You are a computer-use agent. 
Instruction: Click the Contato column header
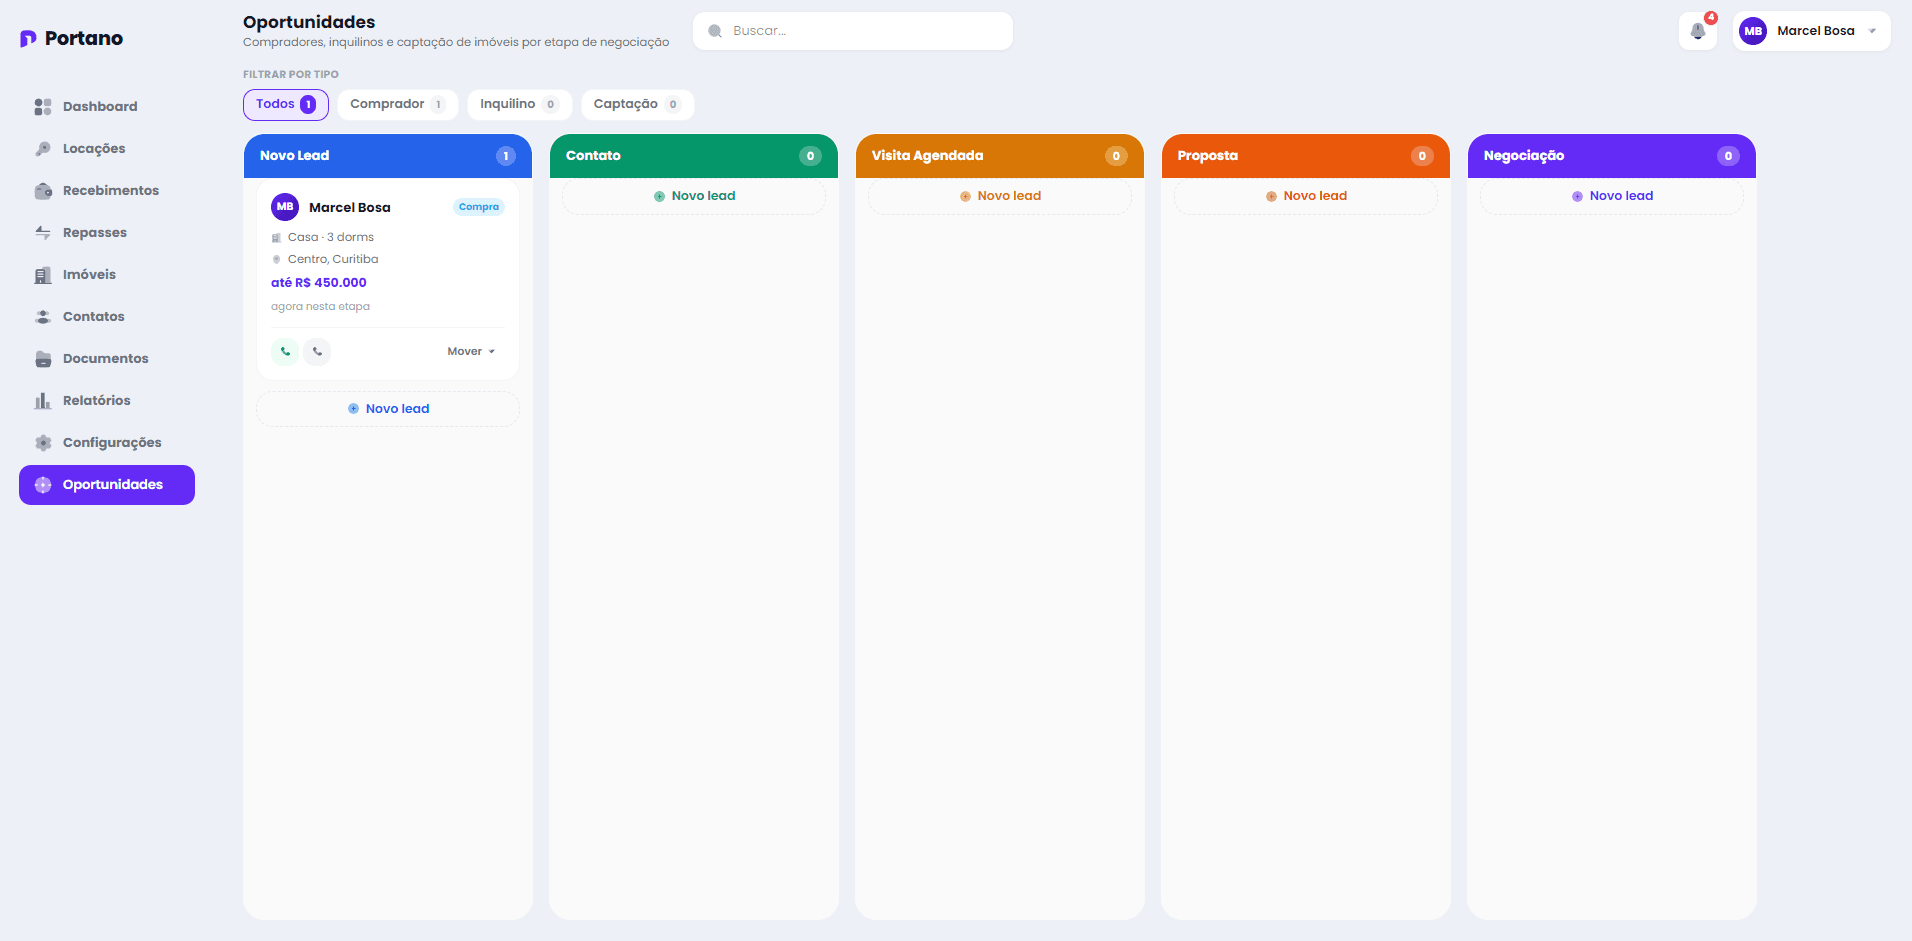tap(694, 156)
